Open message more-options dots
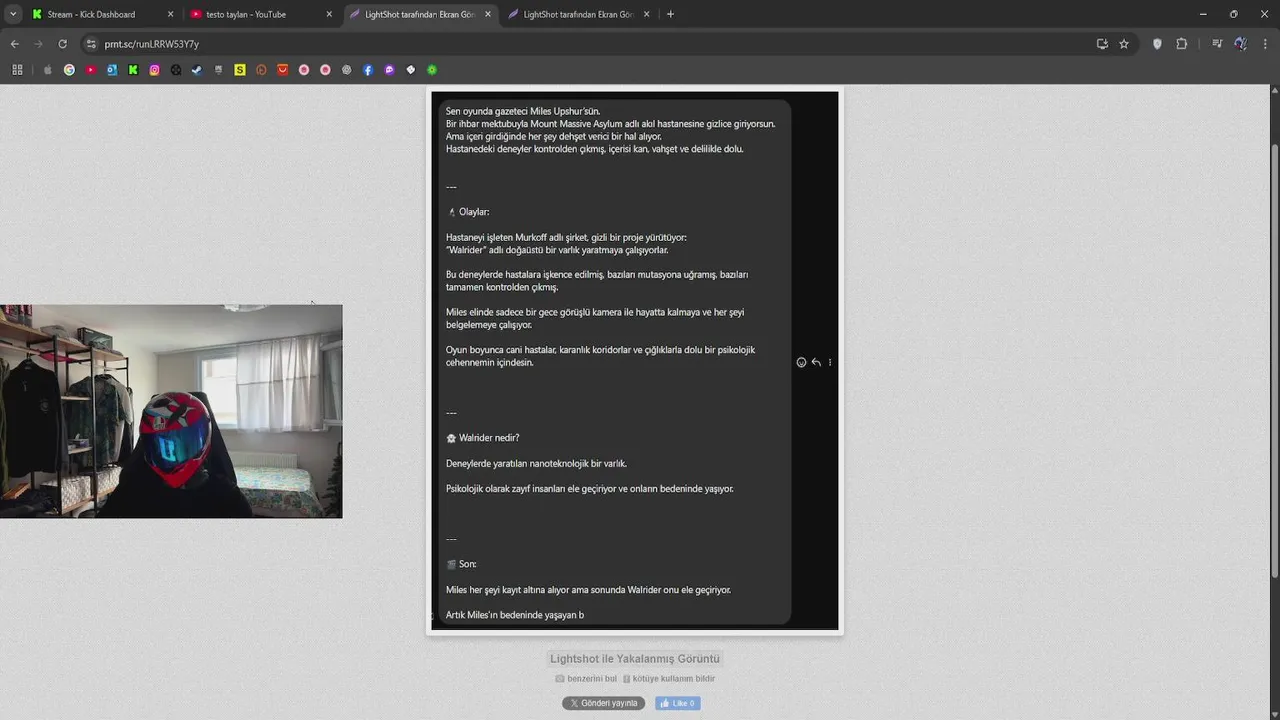This screenshot has width=1280, height=720. point(829,362)
